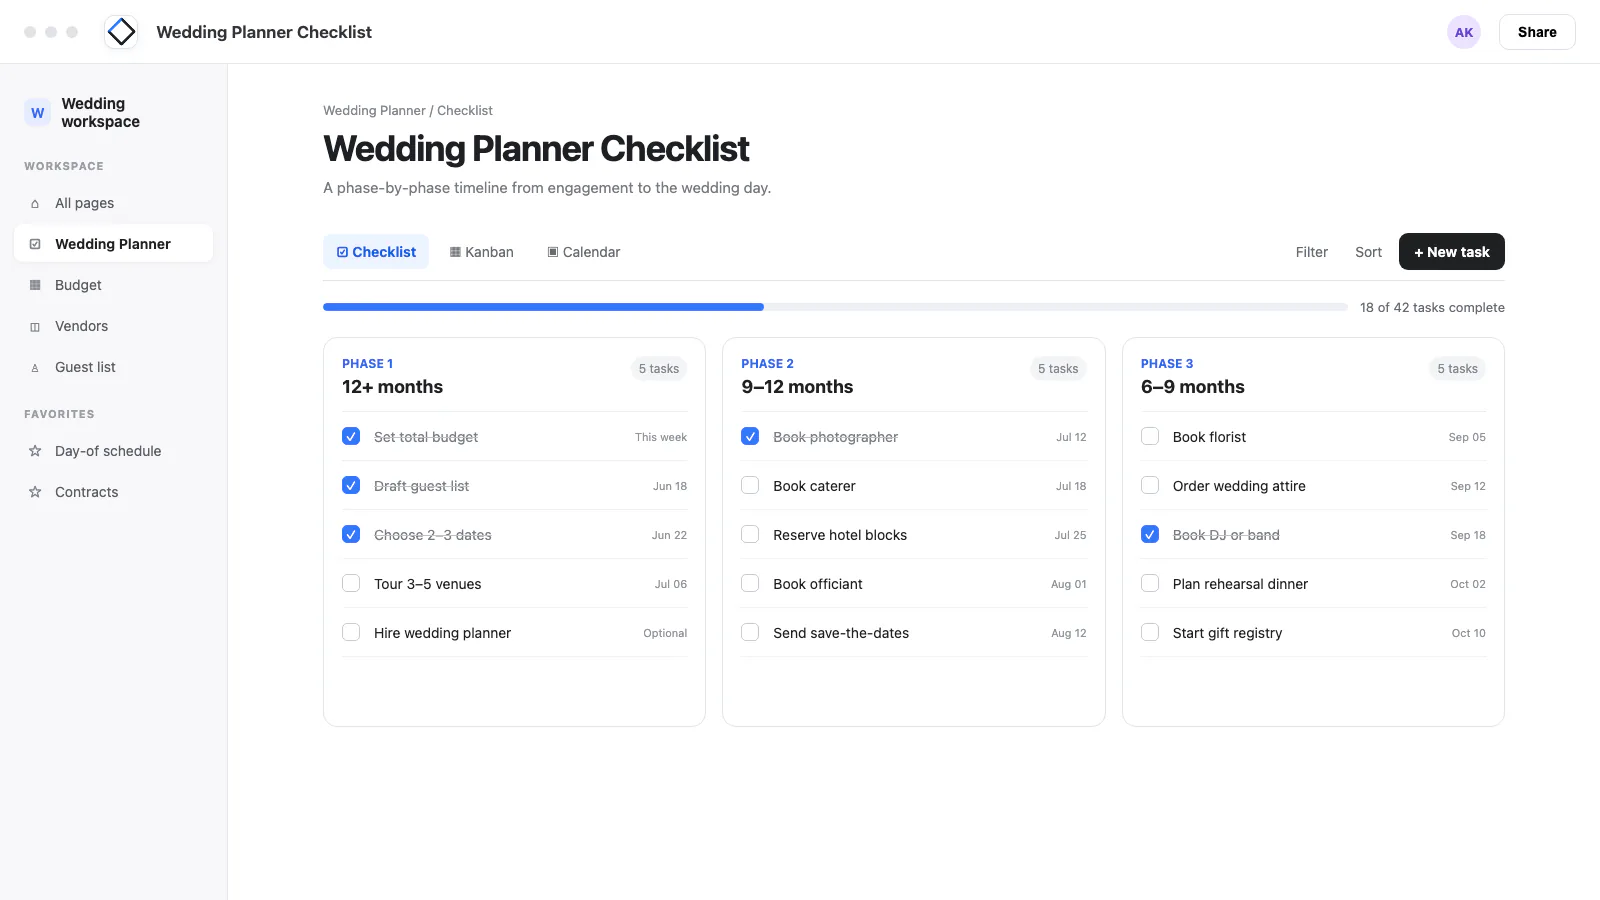
Task: Check off Set total budget task
Action: [x=351, y=436]
